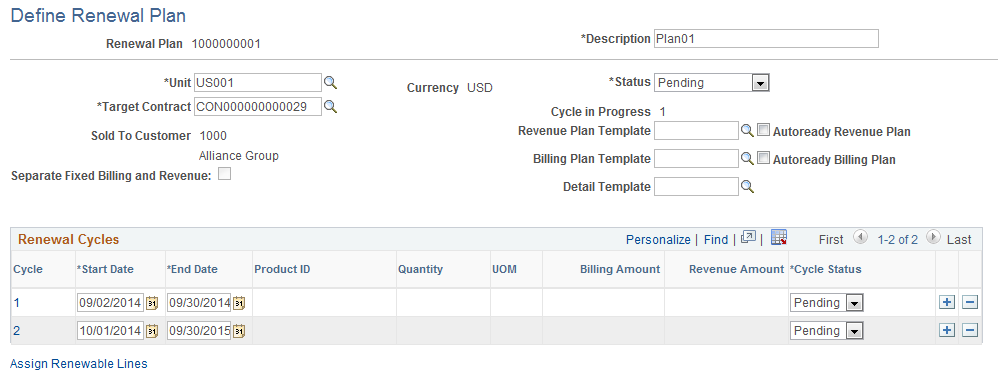Image resolution: width=998 pixels, height=376 pixels.
Task: Click the Last link in grid navigation
Action: (x=959, y=240)
